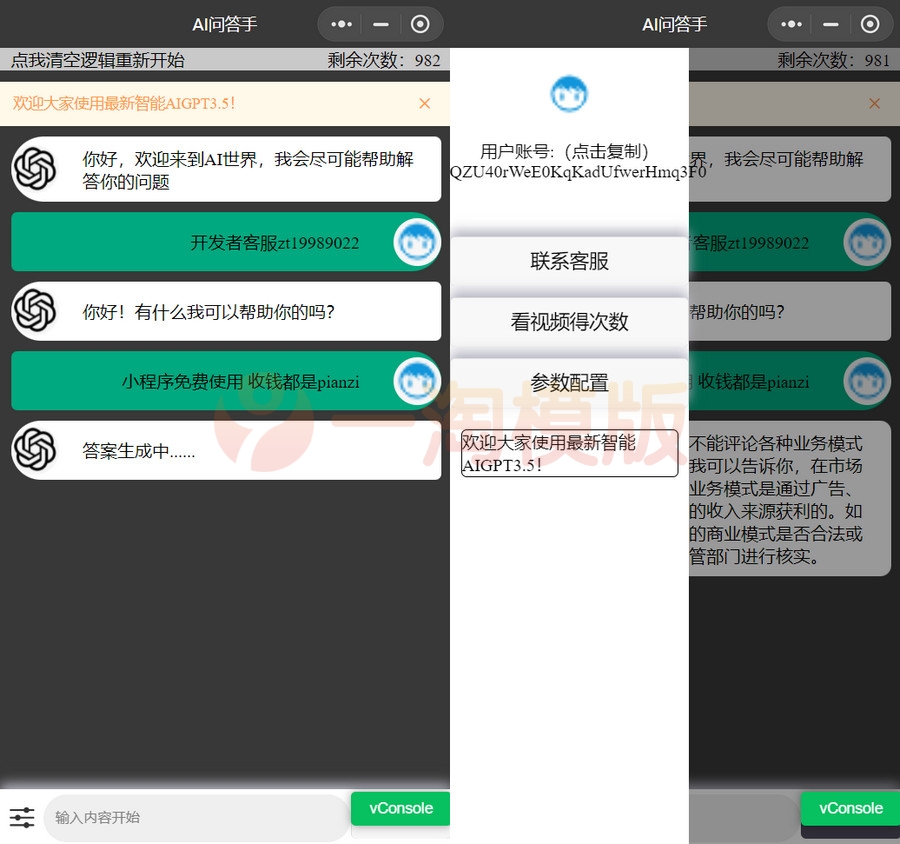Focus the 输入内容开始 input field
The height and width of the screenshot is (844, 900).
click(x=196, y=818)
